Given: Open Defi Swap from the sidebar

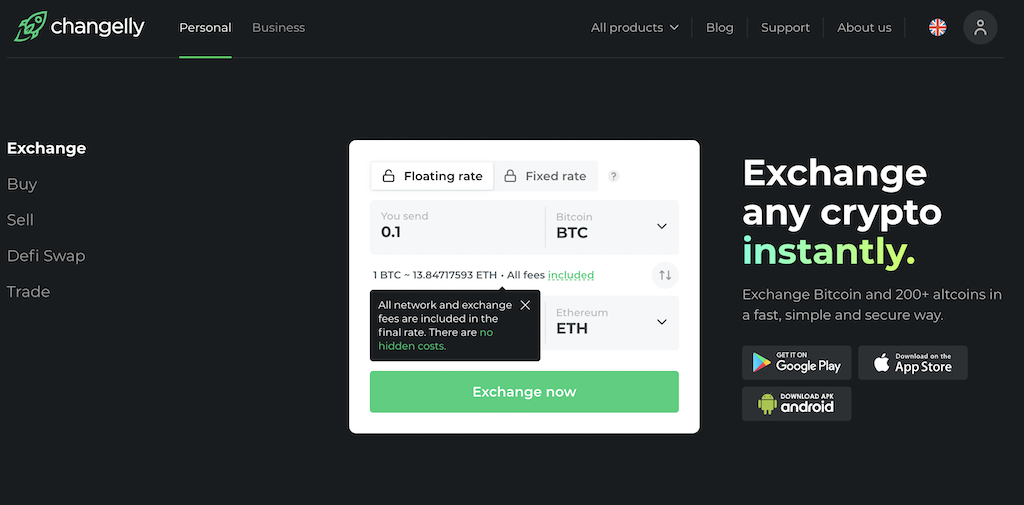Looking at the screenshot, I should tap(46, 255).
